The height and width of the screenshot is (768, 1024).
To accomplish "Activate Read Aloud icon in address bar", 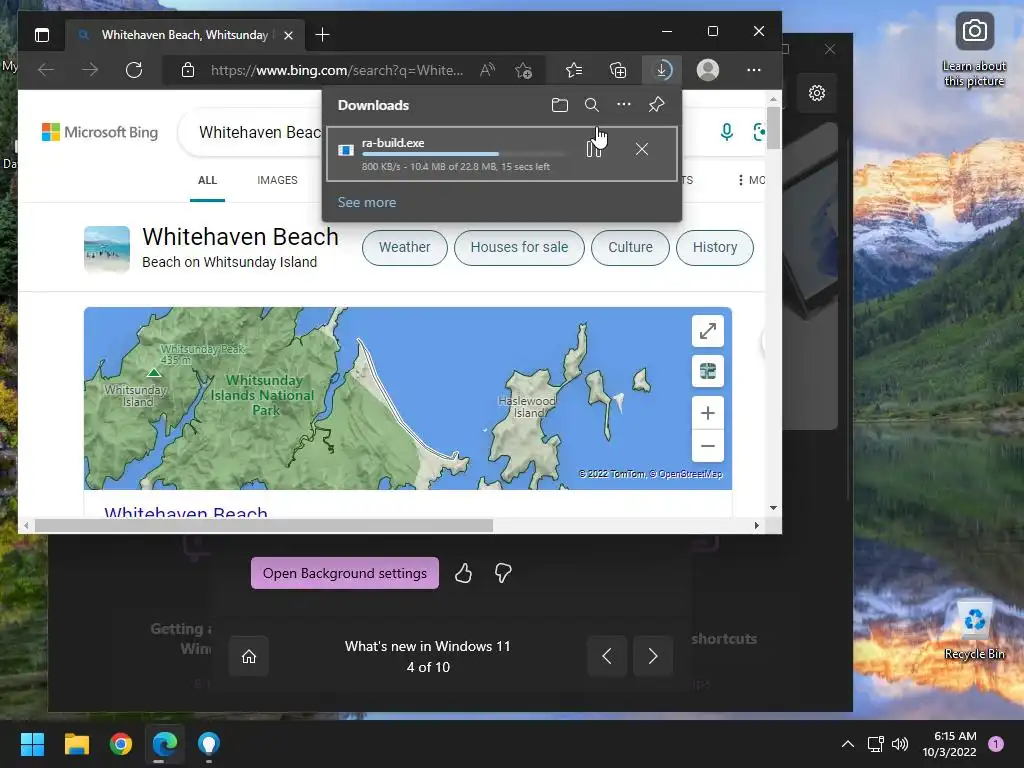I will pos(487,70).
